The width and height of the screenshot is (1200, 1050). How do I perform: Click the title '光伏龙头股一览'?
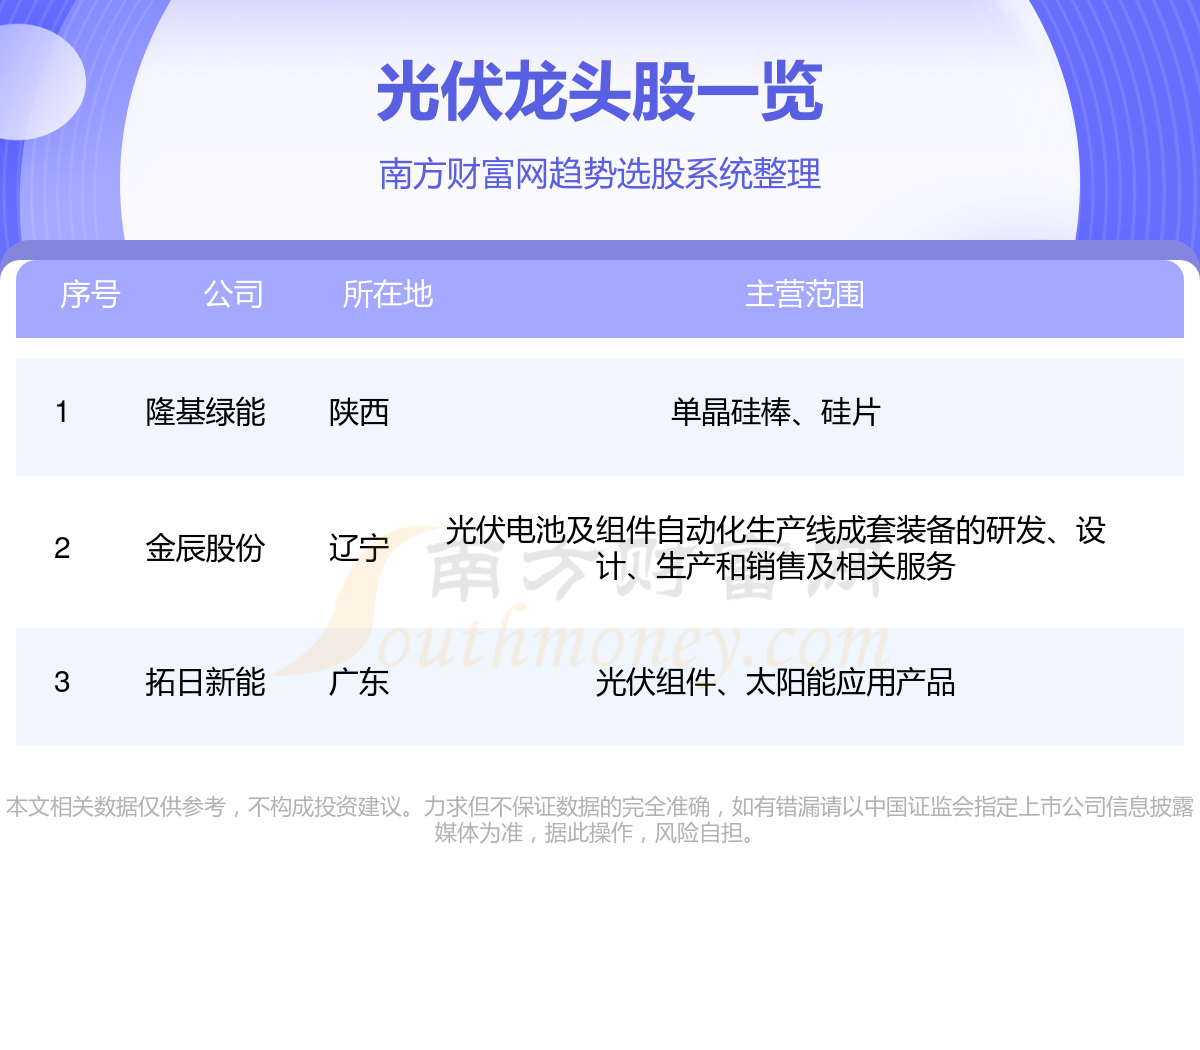click(x=600, y=92)
